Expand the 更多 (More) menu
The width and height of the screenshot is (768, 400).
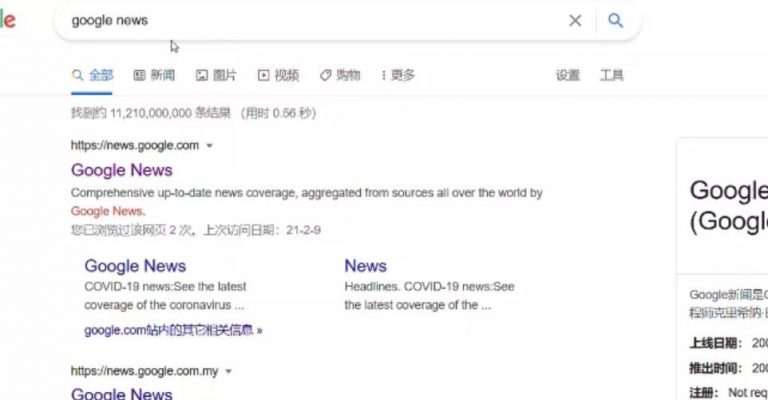pos(397,75)
